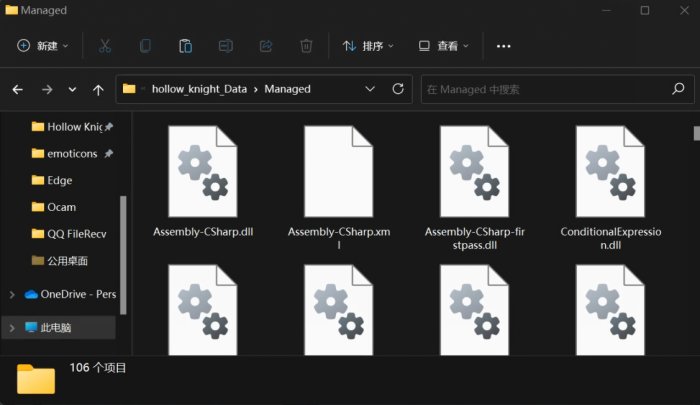Expand the 此电脑 (This PC) node

click(x=12, y=328)
